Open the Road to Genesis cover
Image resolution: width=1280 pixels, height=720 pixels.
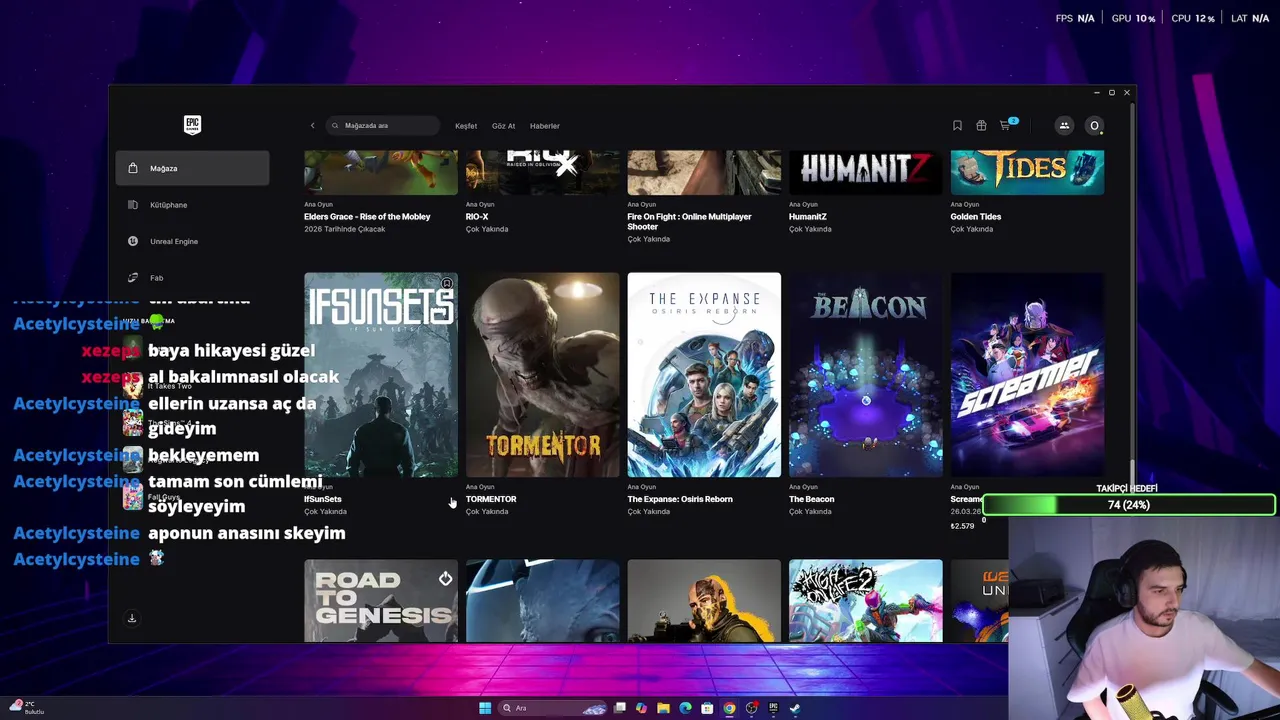[381, 600]
